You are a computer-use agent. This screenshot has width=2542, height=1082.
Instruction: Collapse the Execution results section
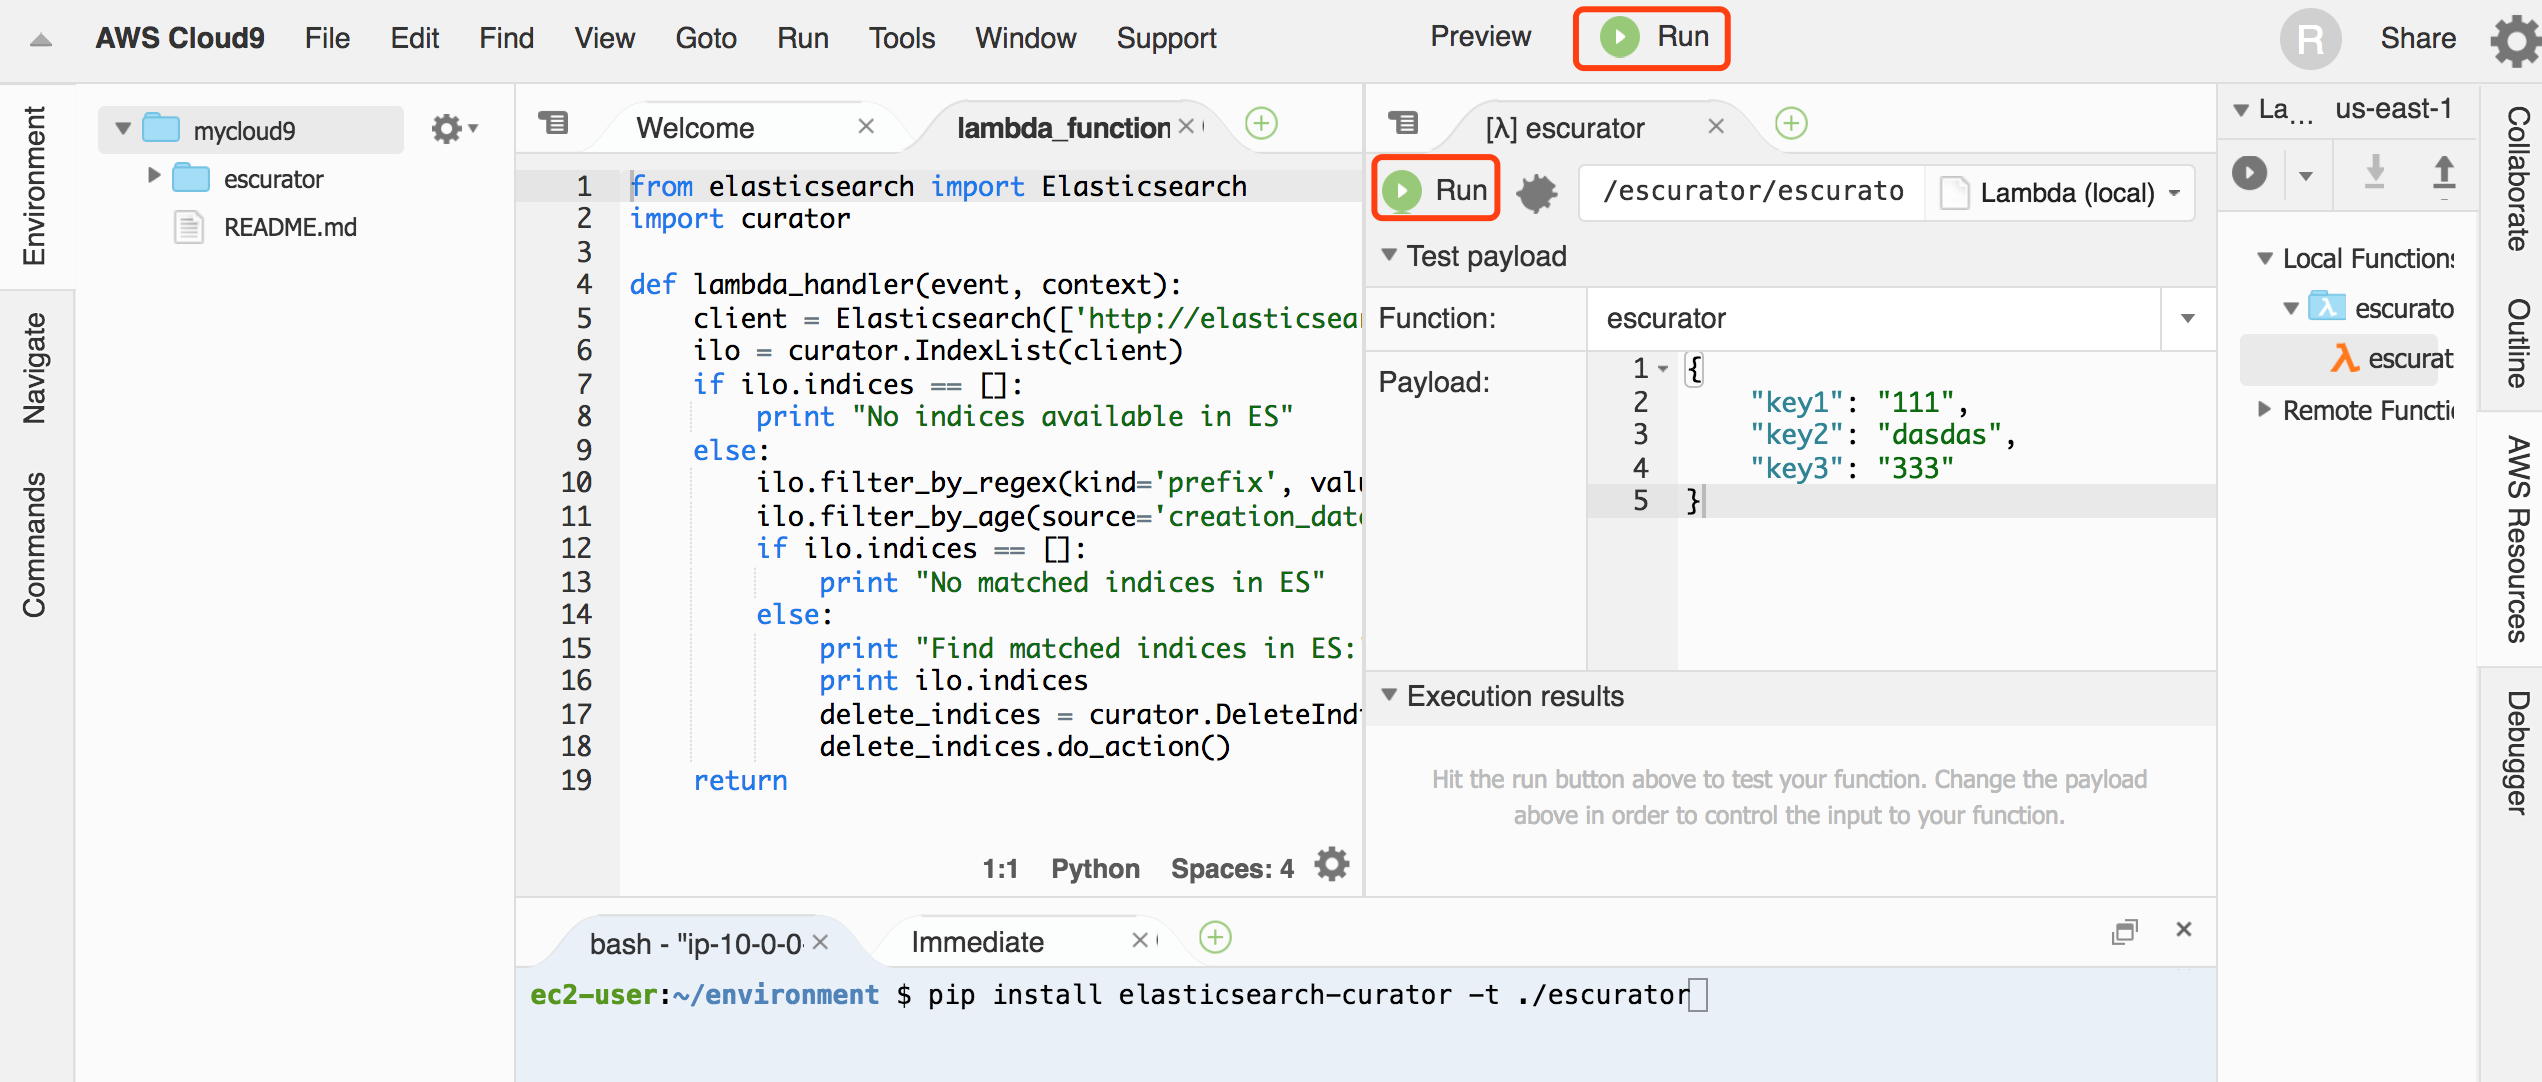1389,695
